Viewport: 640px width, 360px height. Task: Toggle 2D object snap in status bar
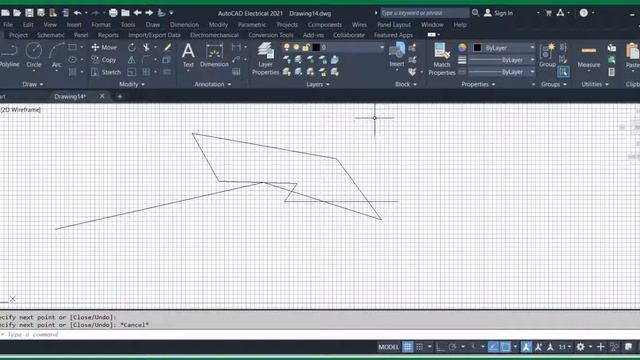click(505, 347)
